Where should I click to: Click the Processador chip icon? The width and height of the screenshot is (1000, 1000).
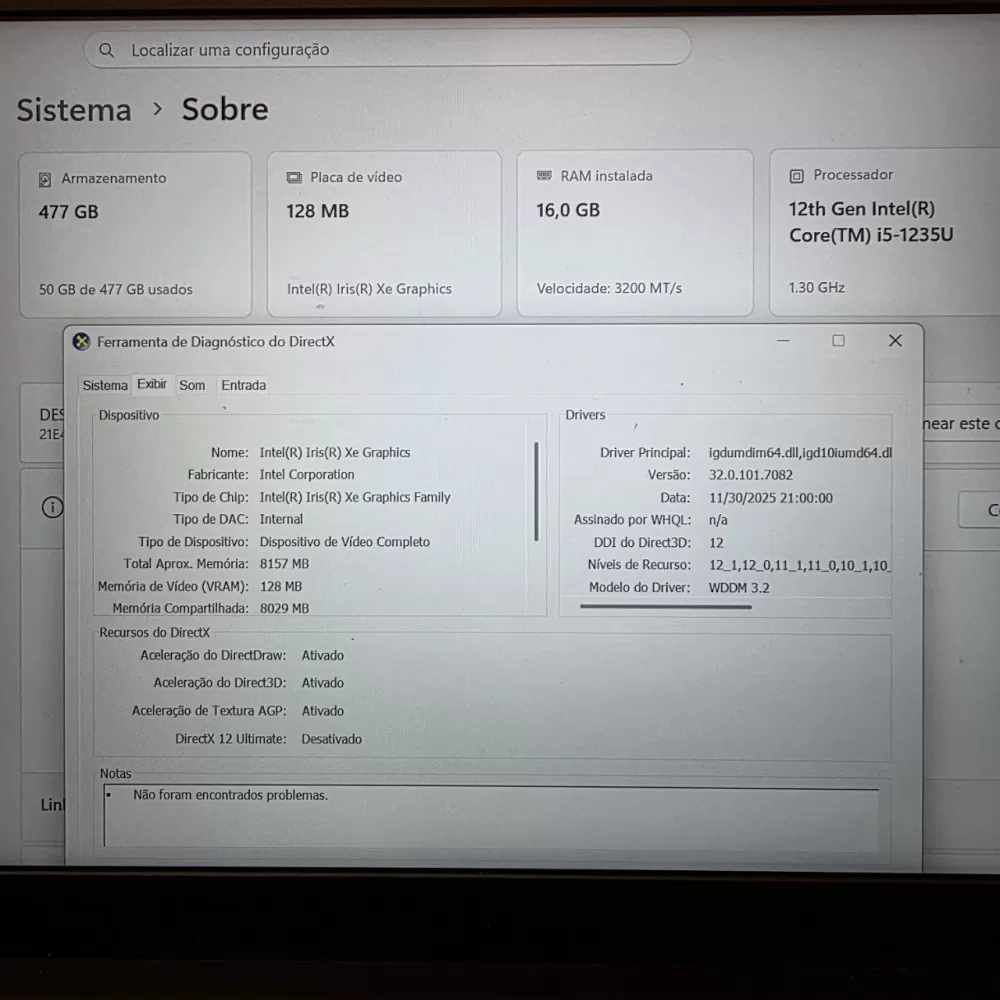[x=796, y=176]
